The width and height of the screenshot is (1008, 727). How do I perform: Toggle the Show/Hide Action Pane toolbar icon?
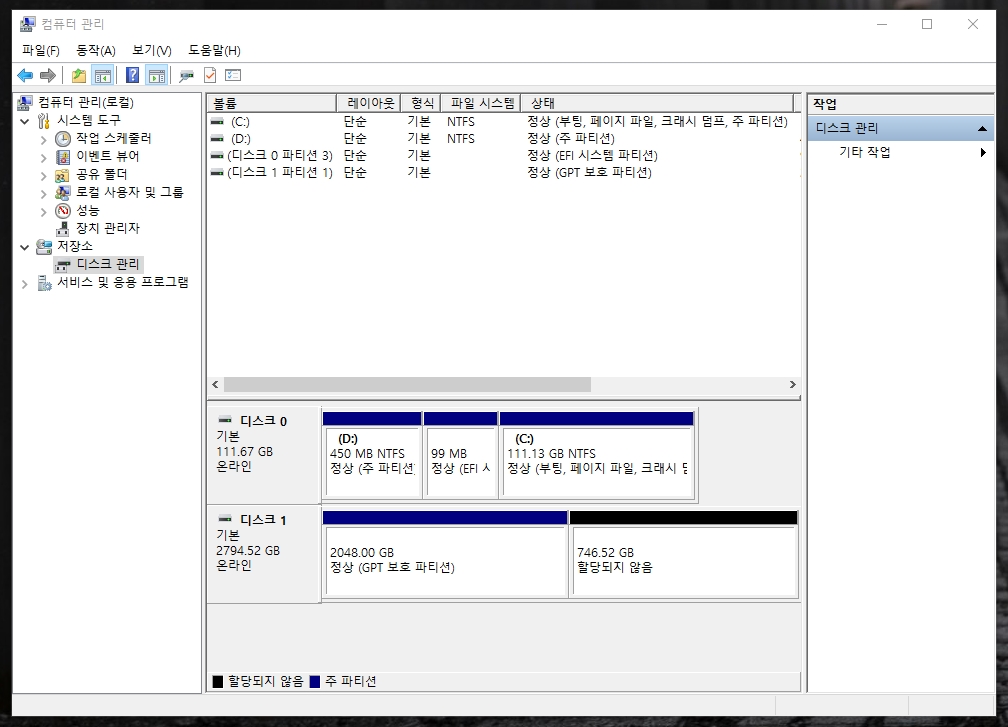coord(157,76)
